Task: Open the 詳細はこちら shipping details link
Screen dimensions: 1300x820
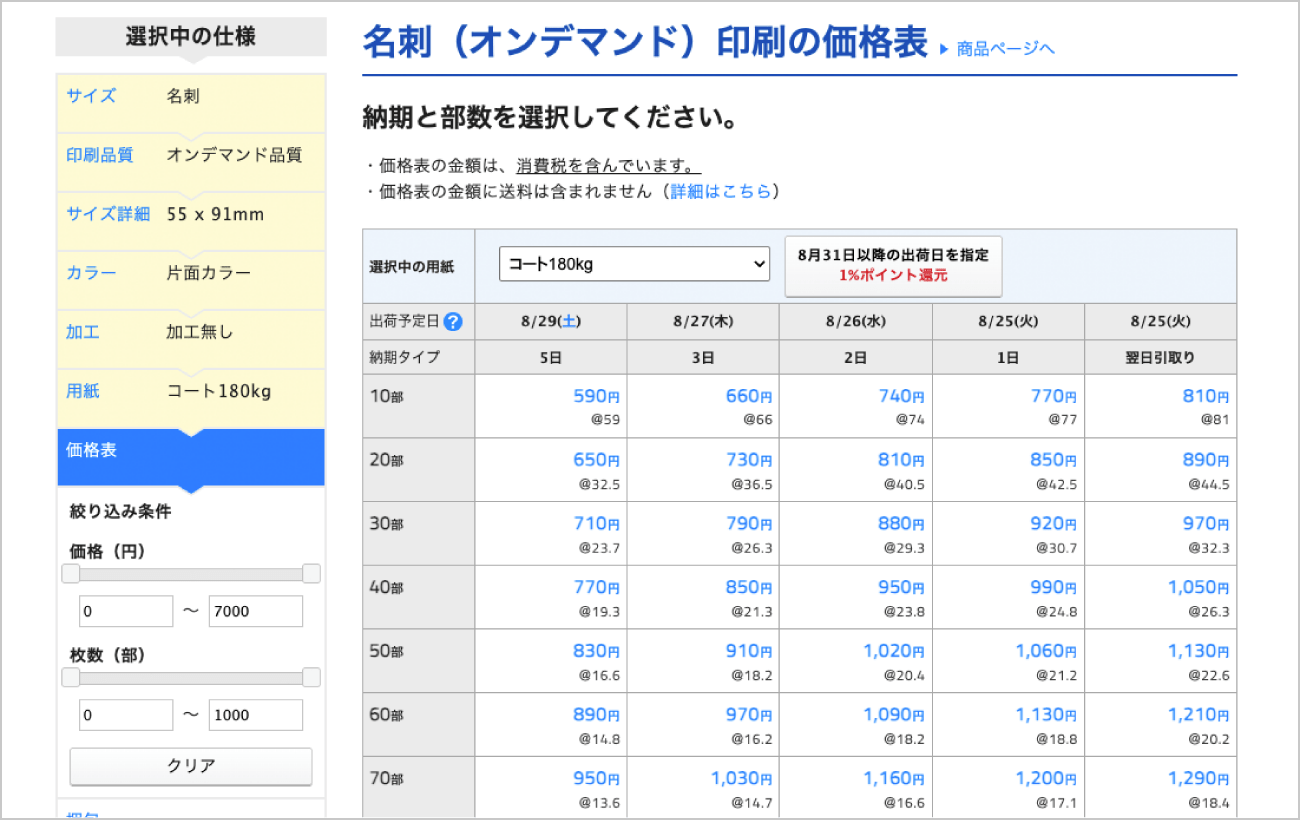Action: click(721, 191)
